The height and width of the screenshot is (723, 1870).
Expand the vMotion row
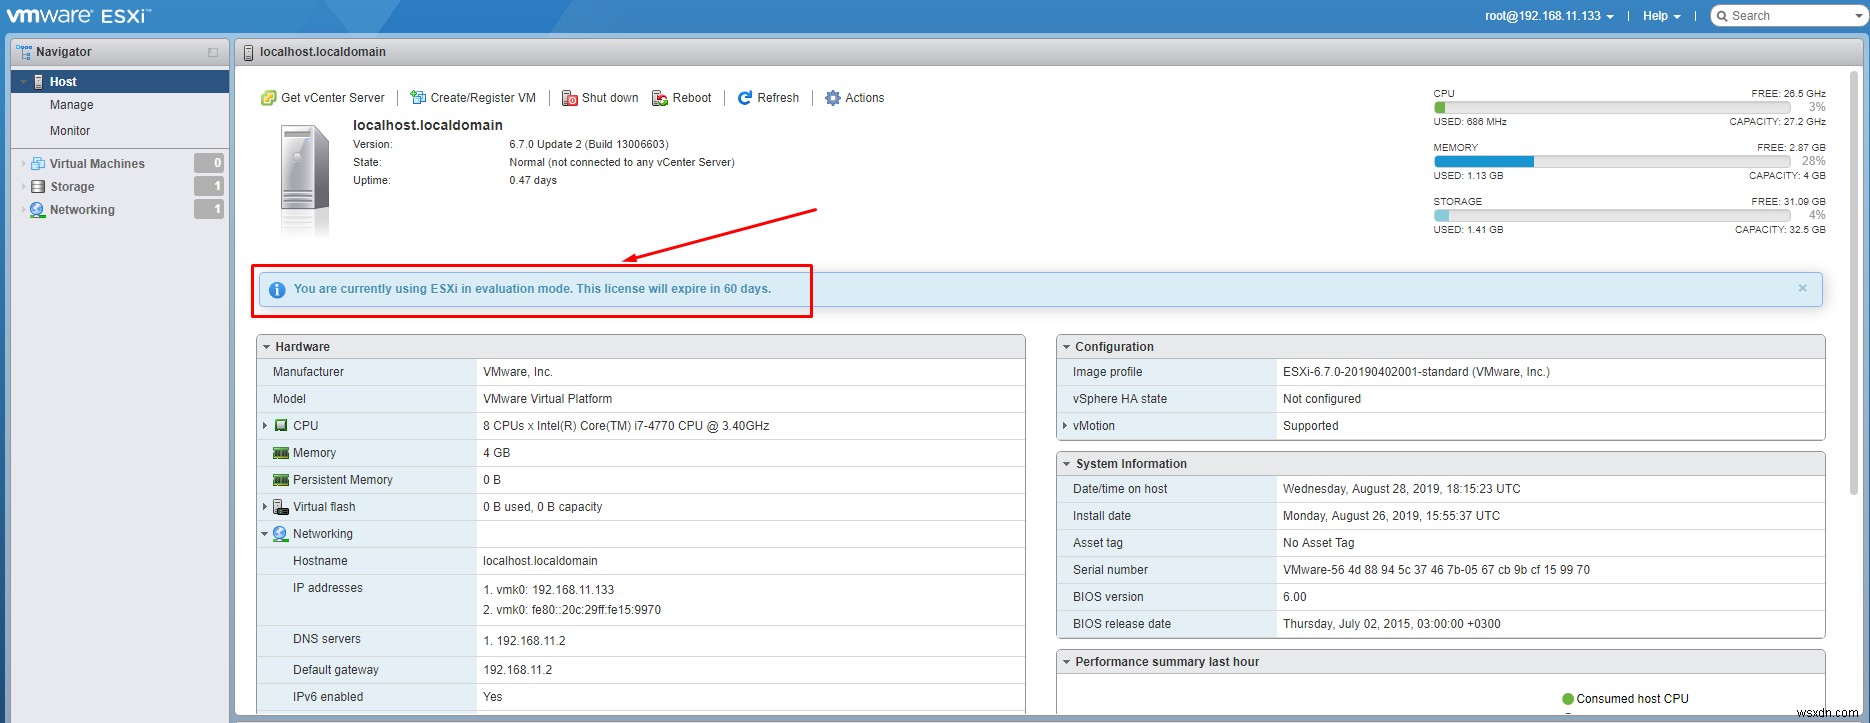click(x=1065, y=426)
